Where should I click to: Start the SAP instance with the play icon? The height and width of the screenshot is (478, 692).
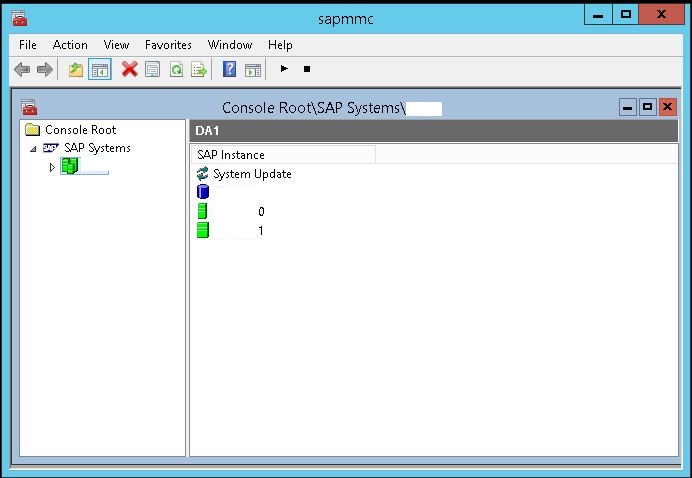coord(284,68)
